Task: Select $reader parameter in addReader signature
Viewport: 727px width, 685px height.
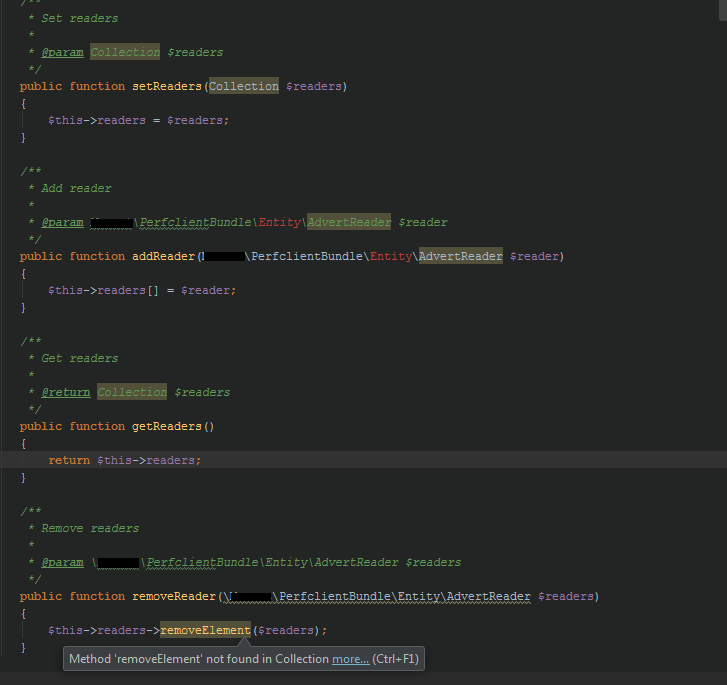Action: 534,256
